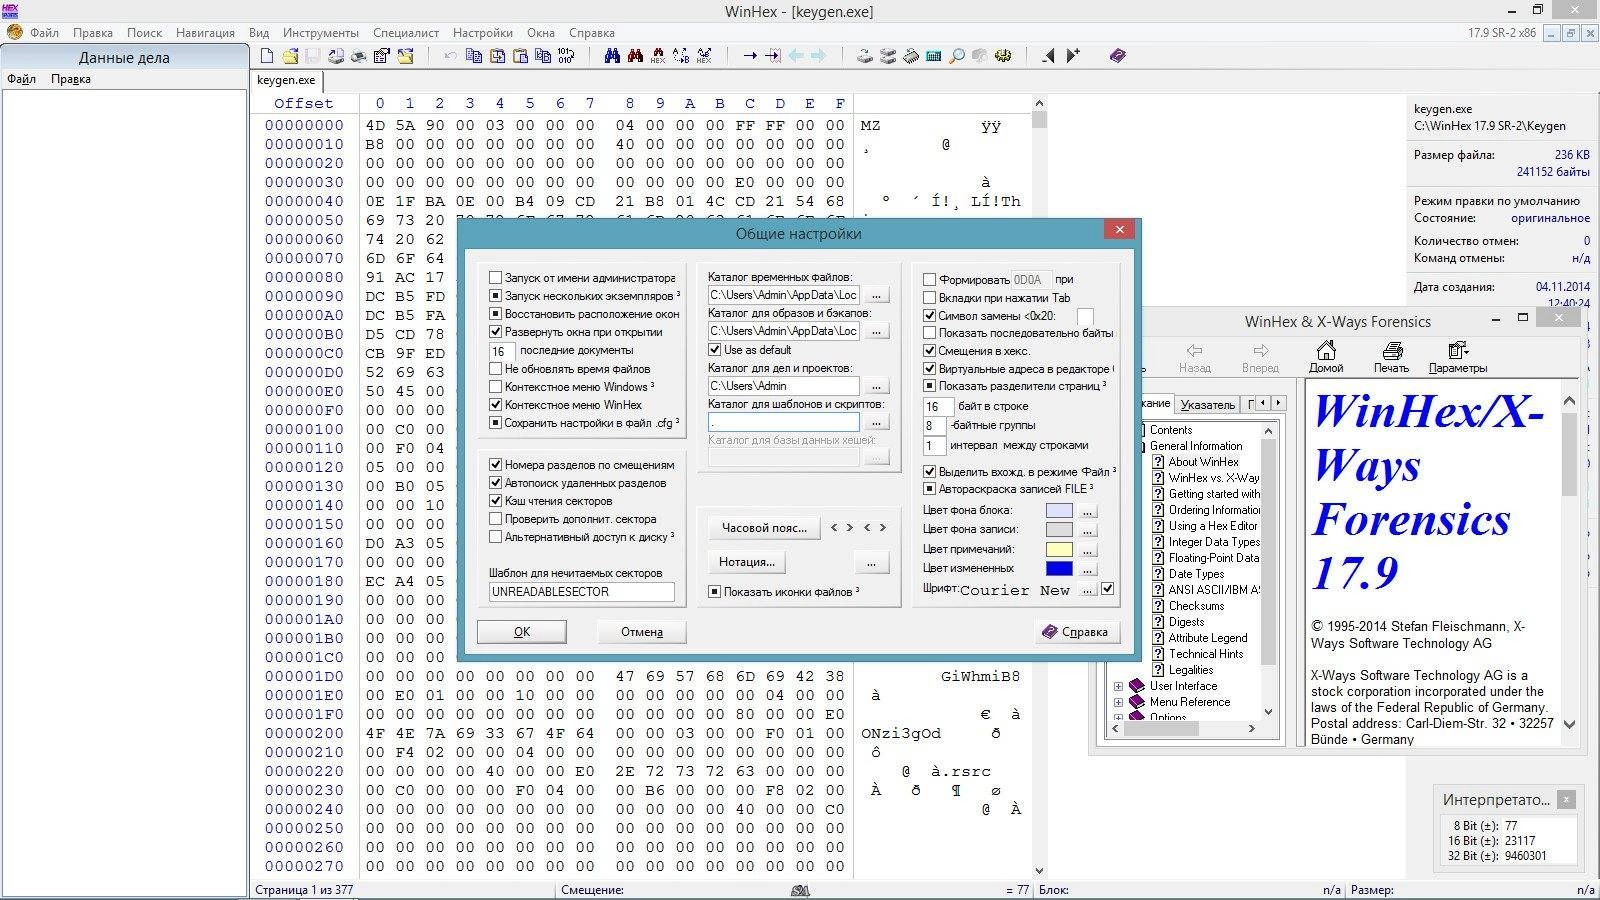Open file properties toolbar icon

(x=381, y=56)
